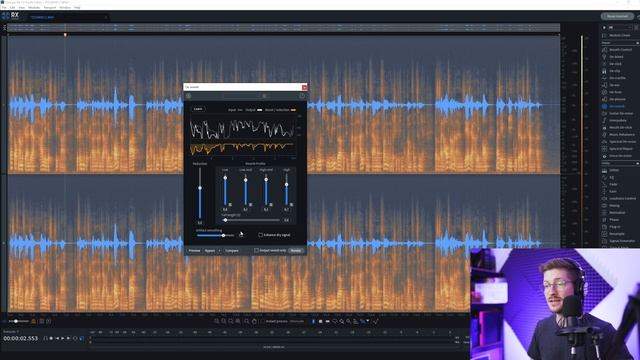640x360 pixels.
Task: Open the Normalize module
Action: click(617, 213)
